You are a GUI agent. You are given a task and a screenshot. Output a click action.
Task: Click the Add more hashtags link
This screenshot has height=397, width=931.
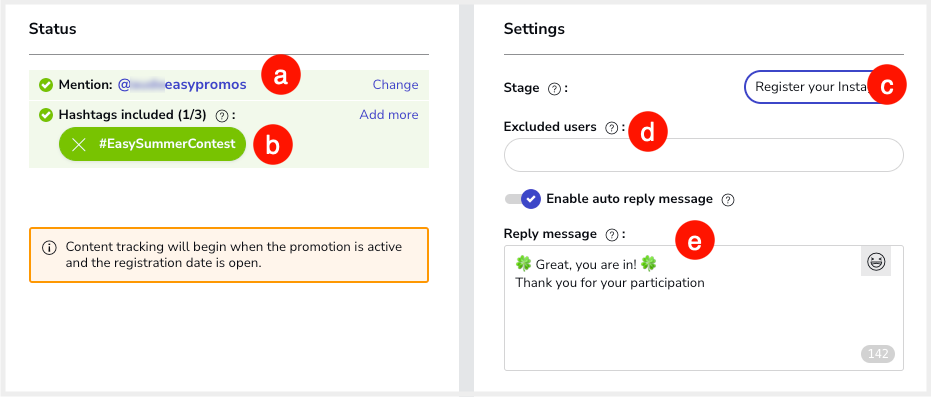click(389, 115)
